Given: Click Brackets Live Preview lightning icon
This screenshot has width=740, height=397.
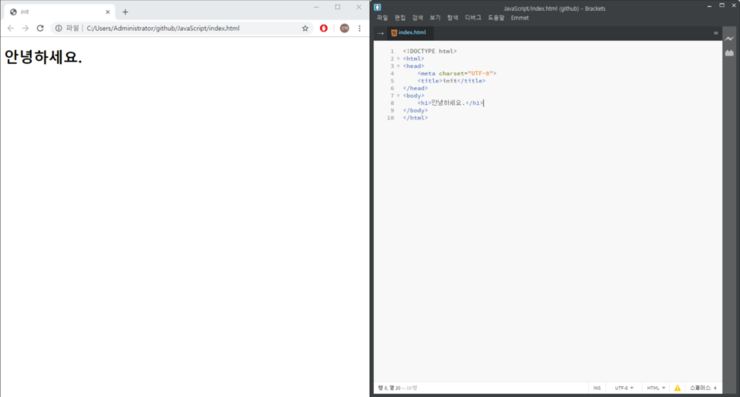Looking at the screenshot, I should tap(730, 39).
